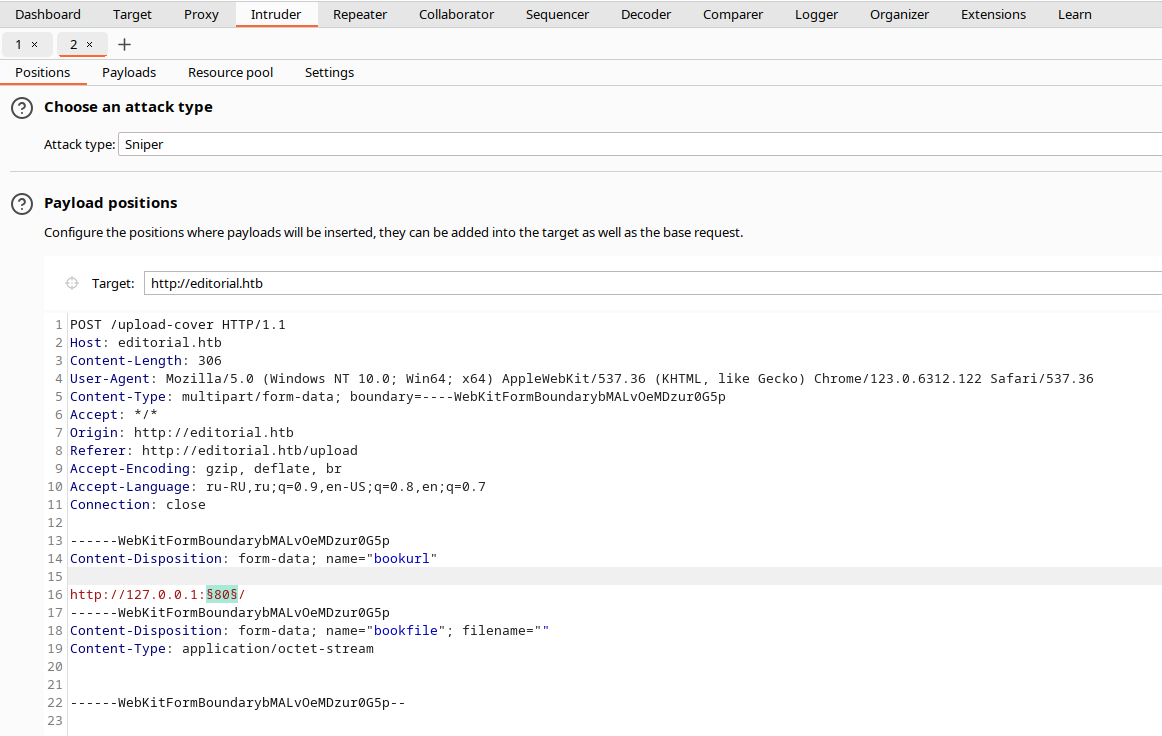Screen dimensions: 1162x736
Task: Click the User-Agent header line
Action: [582, 379]
